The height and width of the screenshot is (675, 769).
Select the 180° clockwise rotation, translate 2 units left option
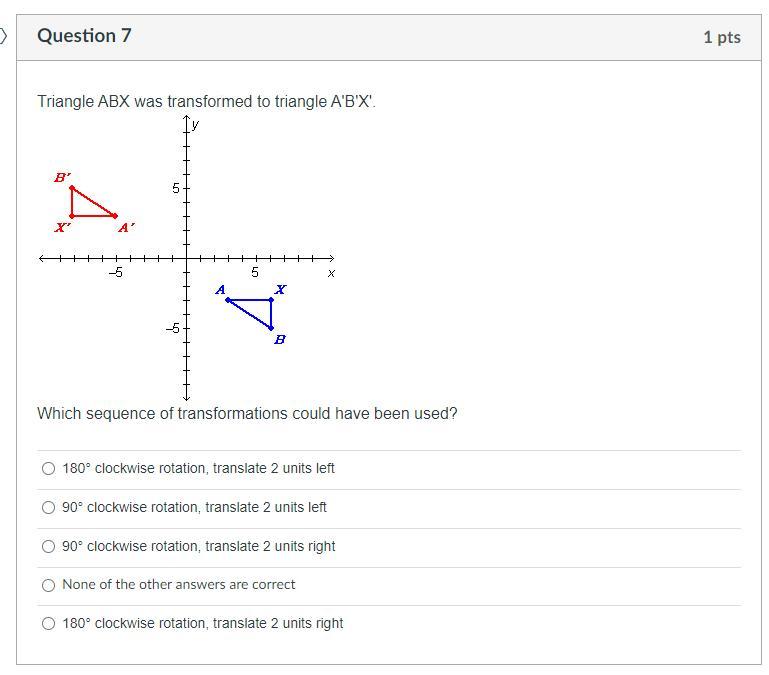48,469
